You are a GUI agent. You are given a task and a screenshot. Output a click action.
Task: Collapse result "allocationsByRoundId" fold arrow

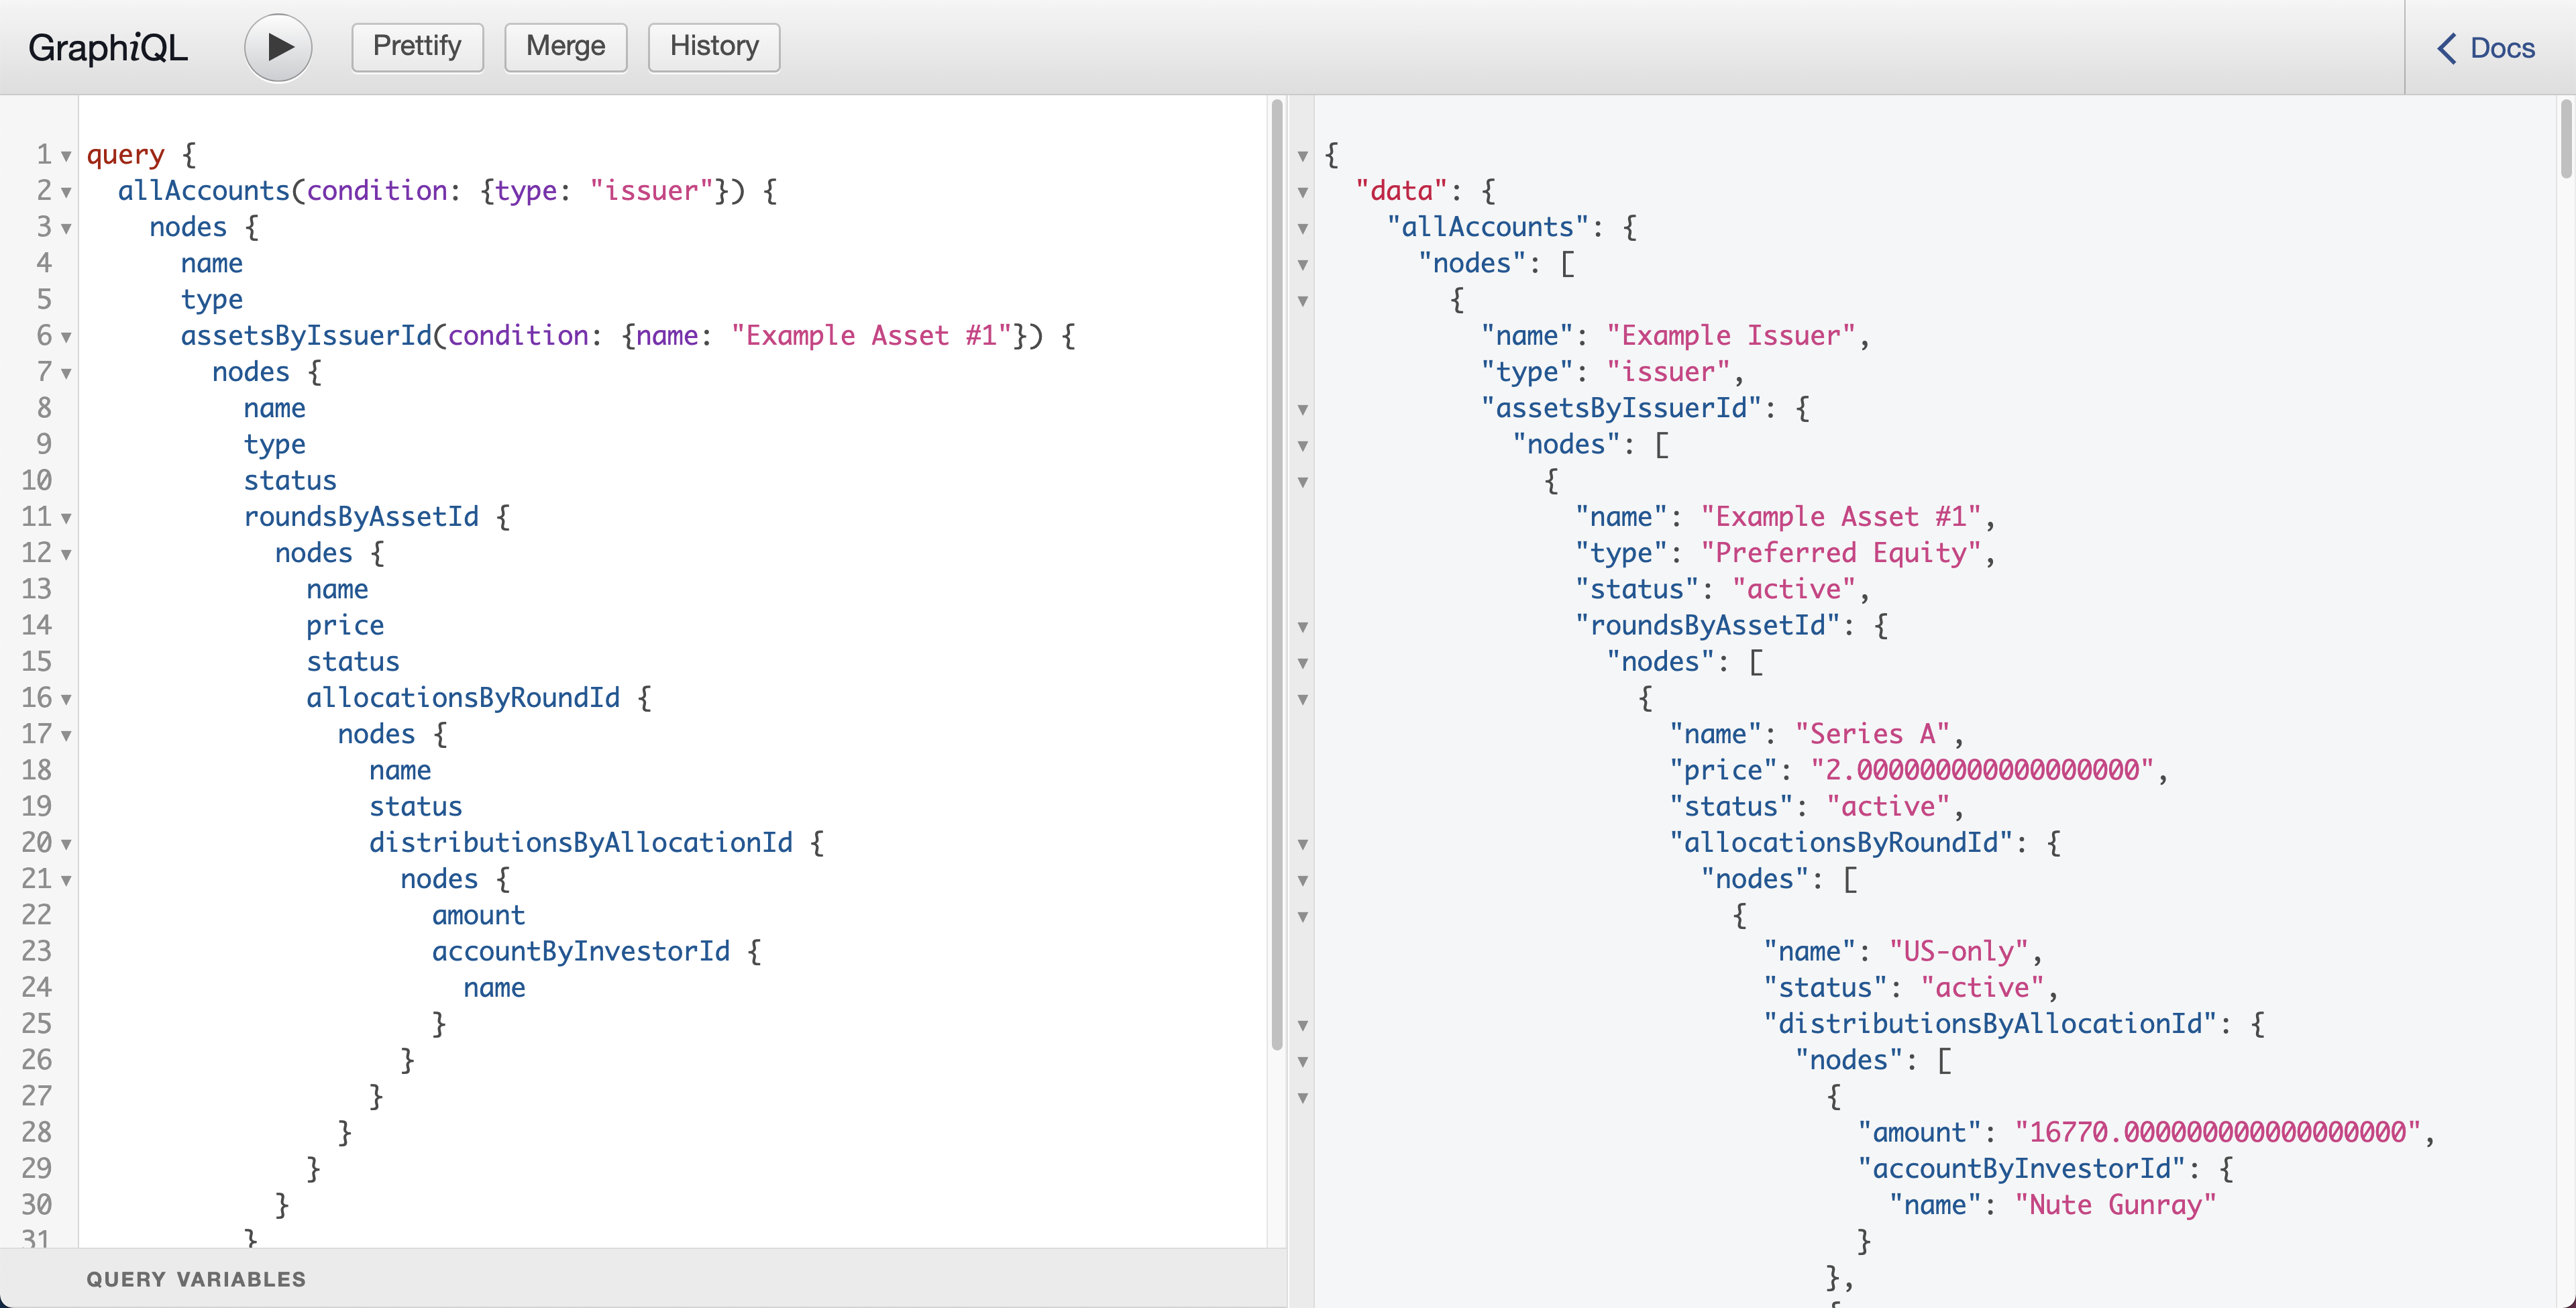coord(1302,844)
